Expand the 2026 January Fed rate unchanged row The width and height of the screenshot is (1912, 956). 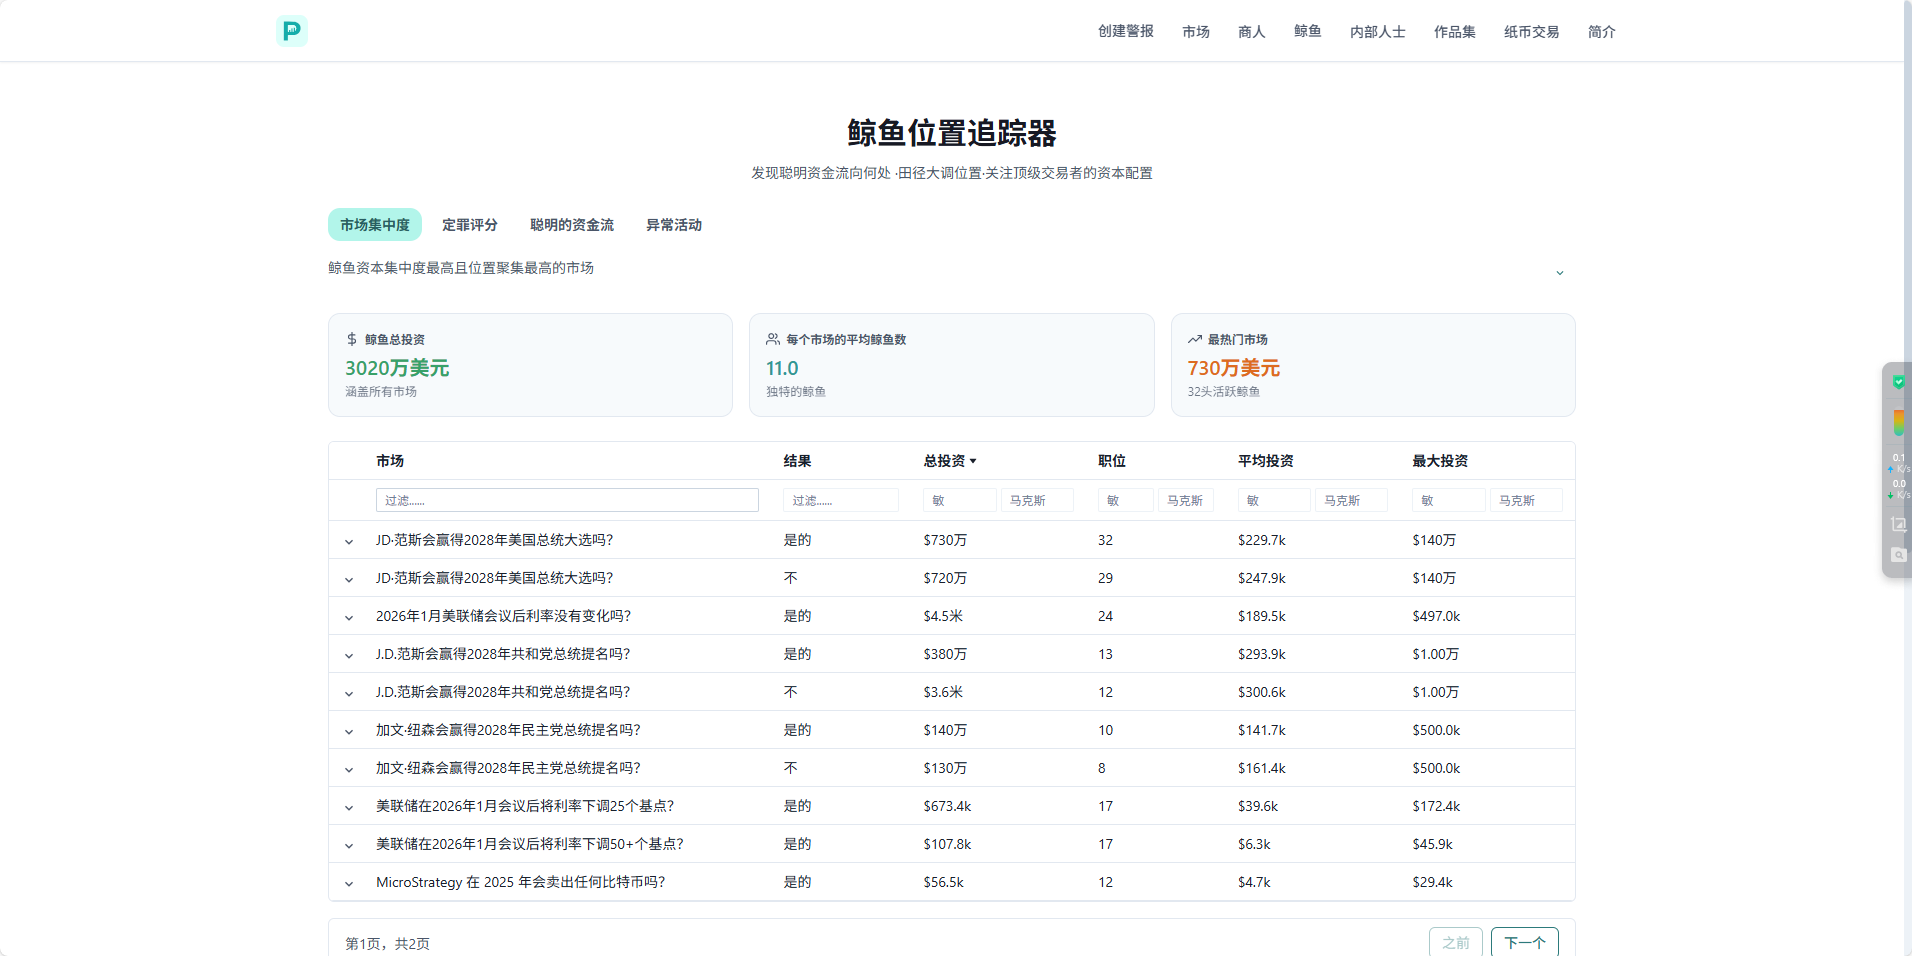(349, 617)
